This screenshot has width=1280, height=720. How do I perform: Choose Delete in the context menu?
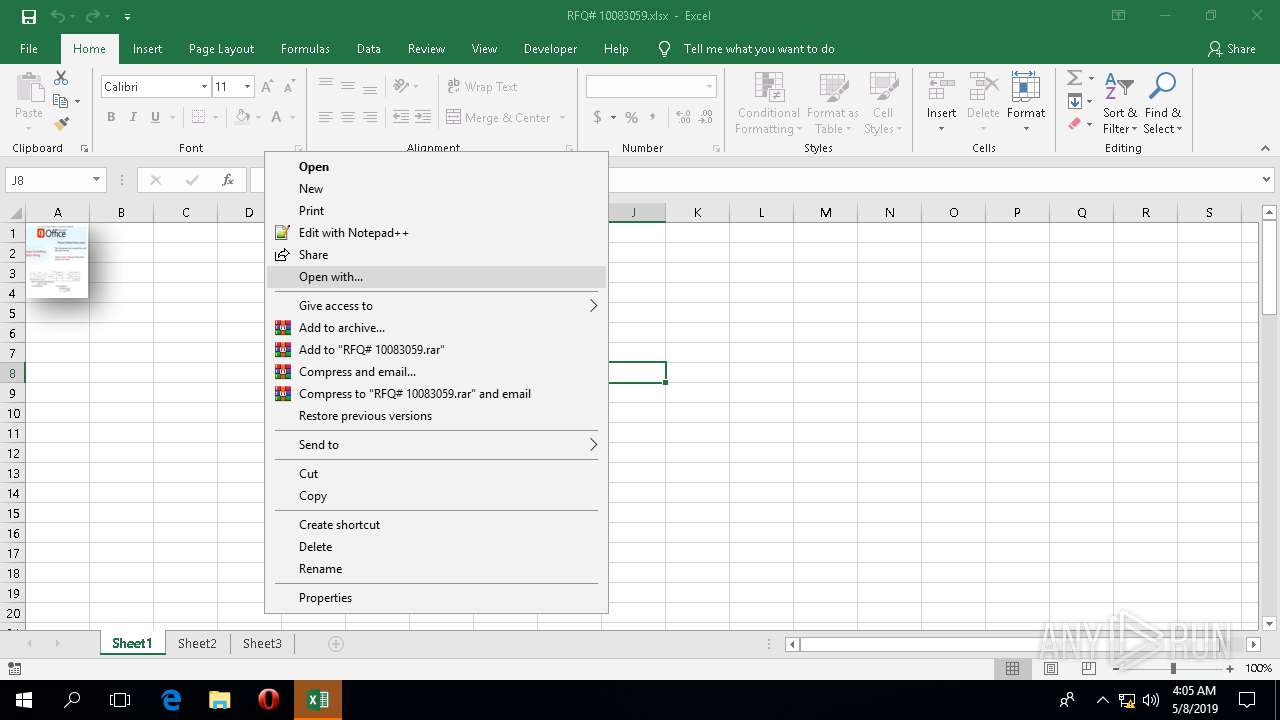click(436, 547)
